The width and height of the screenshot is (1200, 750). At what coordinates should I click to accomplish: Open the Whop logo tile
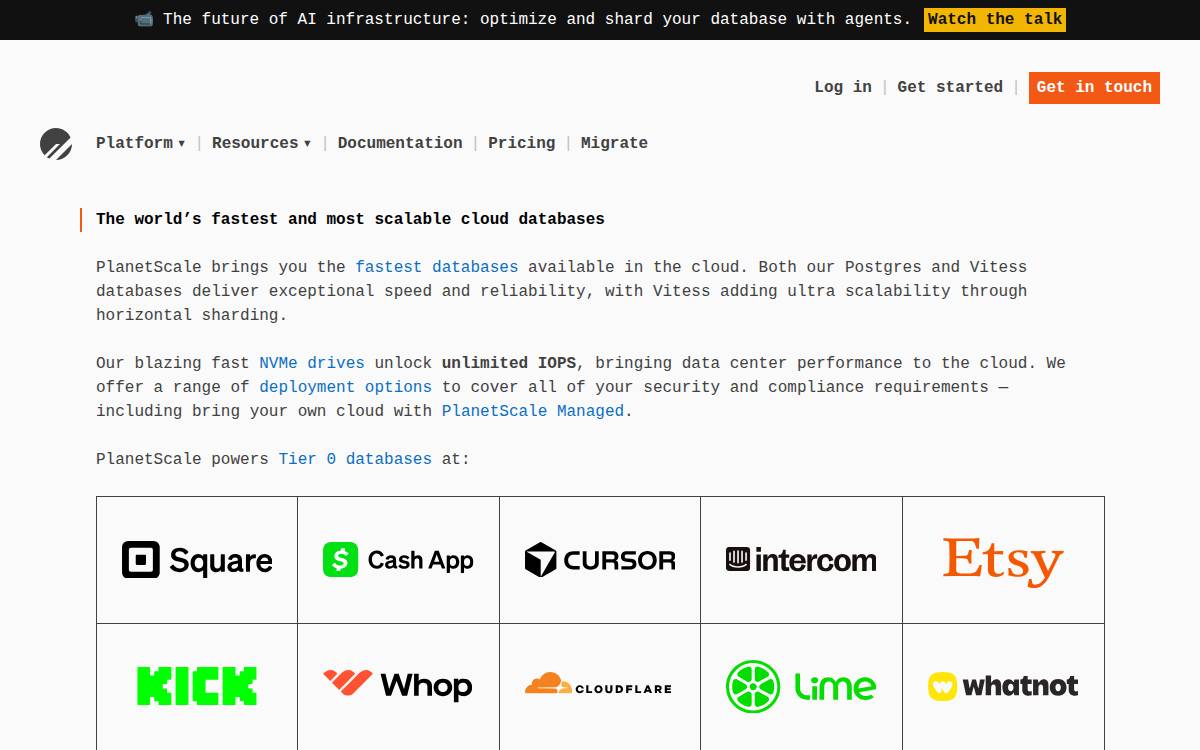coord(399,687)
